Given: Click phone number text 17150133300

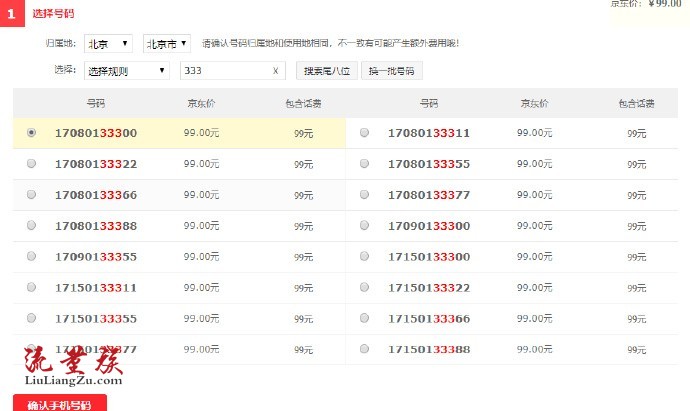Looking at the screenshot, I should click(x=429, y=257).
